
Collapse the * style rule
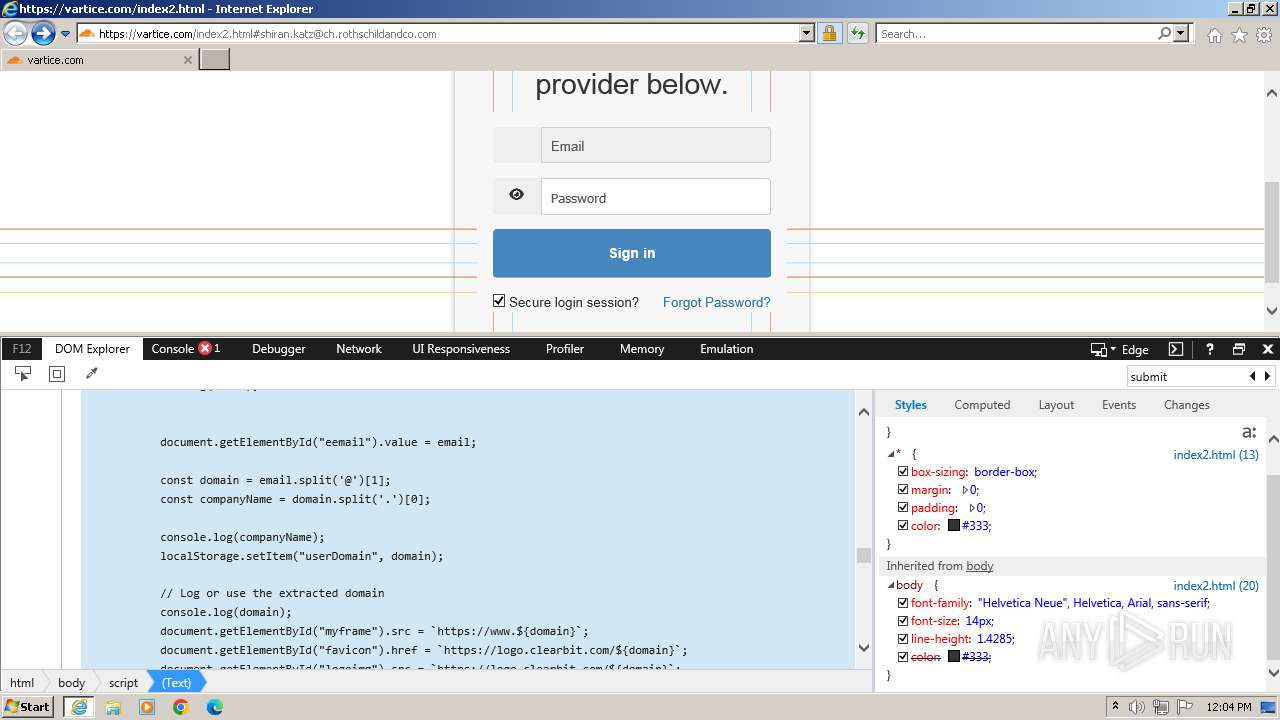click(891, 454)
